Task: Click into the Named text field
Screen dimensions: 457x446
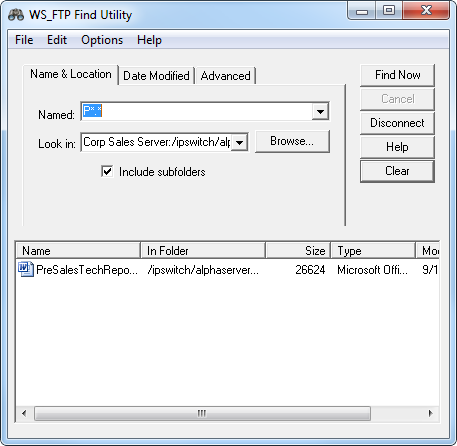Action: tap(197, 112)
